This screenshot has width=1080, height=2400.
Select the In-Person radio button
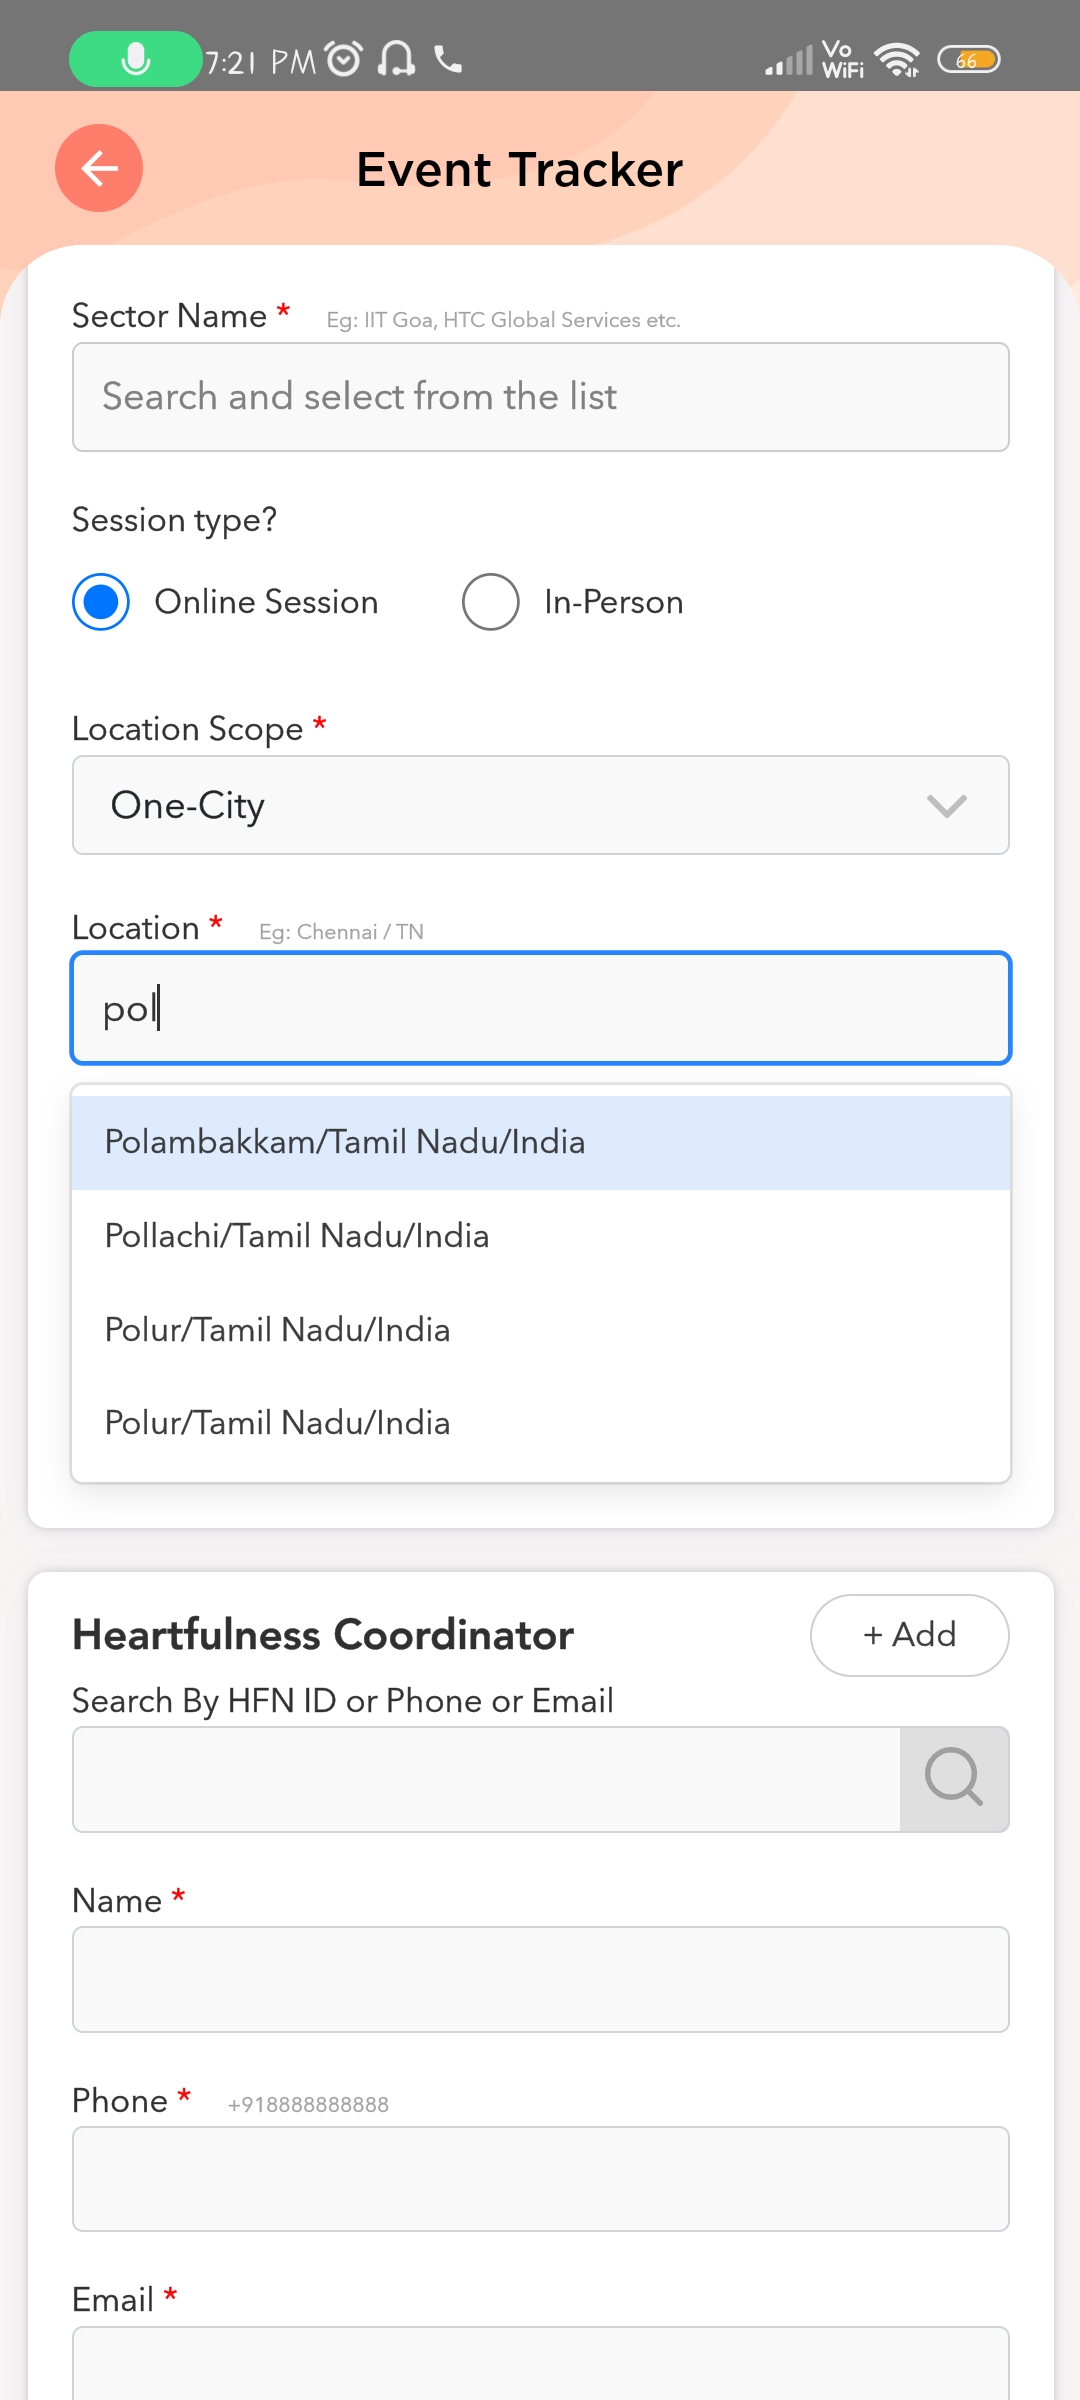click(x=490, y=602)
